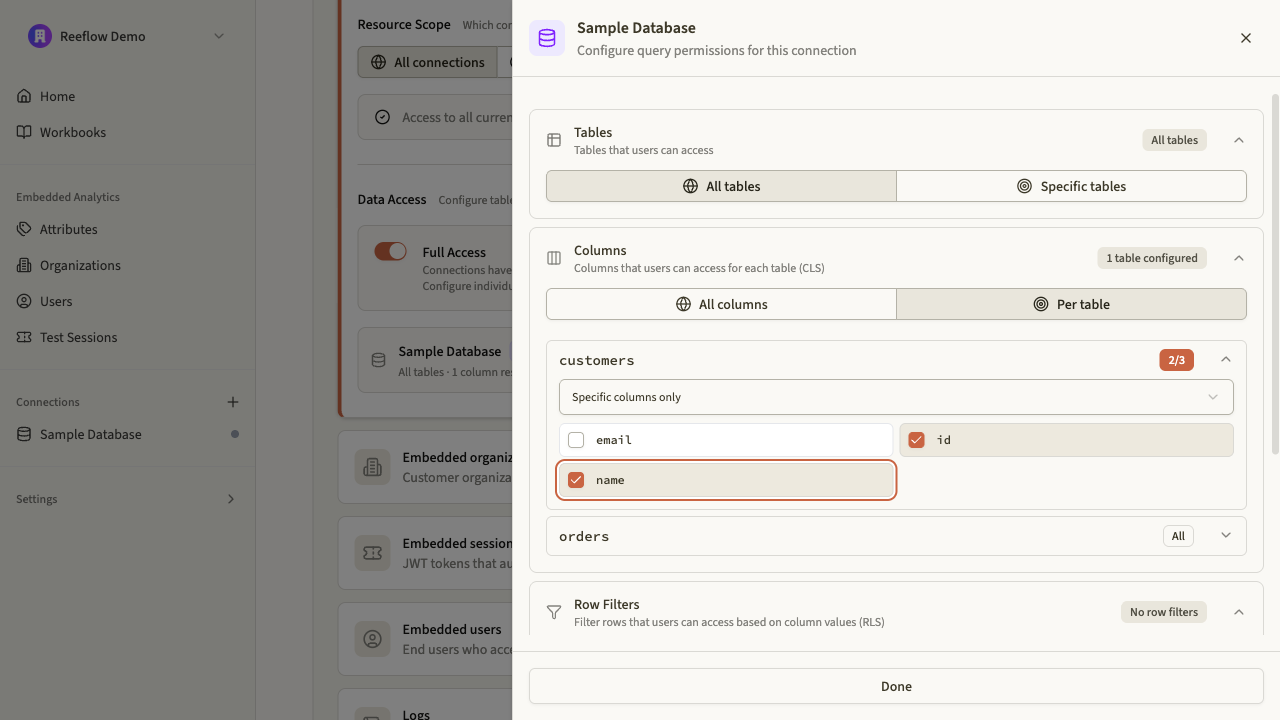This screenshot has height=720, width=1280.
Task: Click the plus icon to add a connection
Action: pyautogui.click(x=232, y=402)
